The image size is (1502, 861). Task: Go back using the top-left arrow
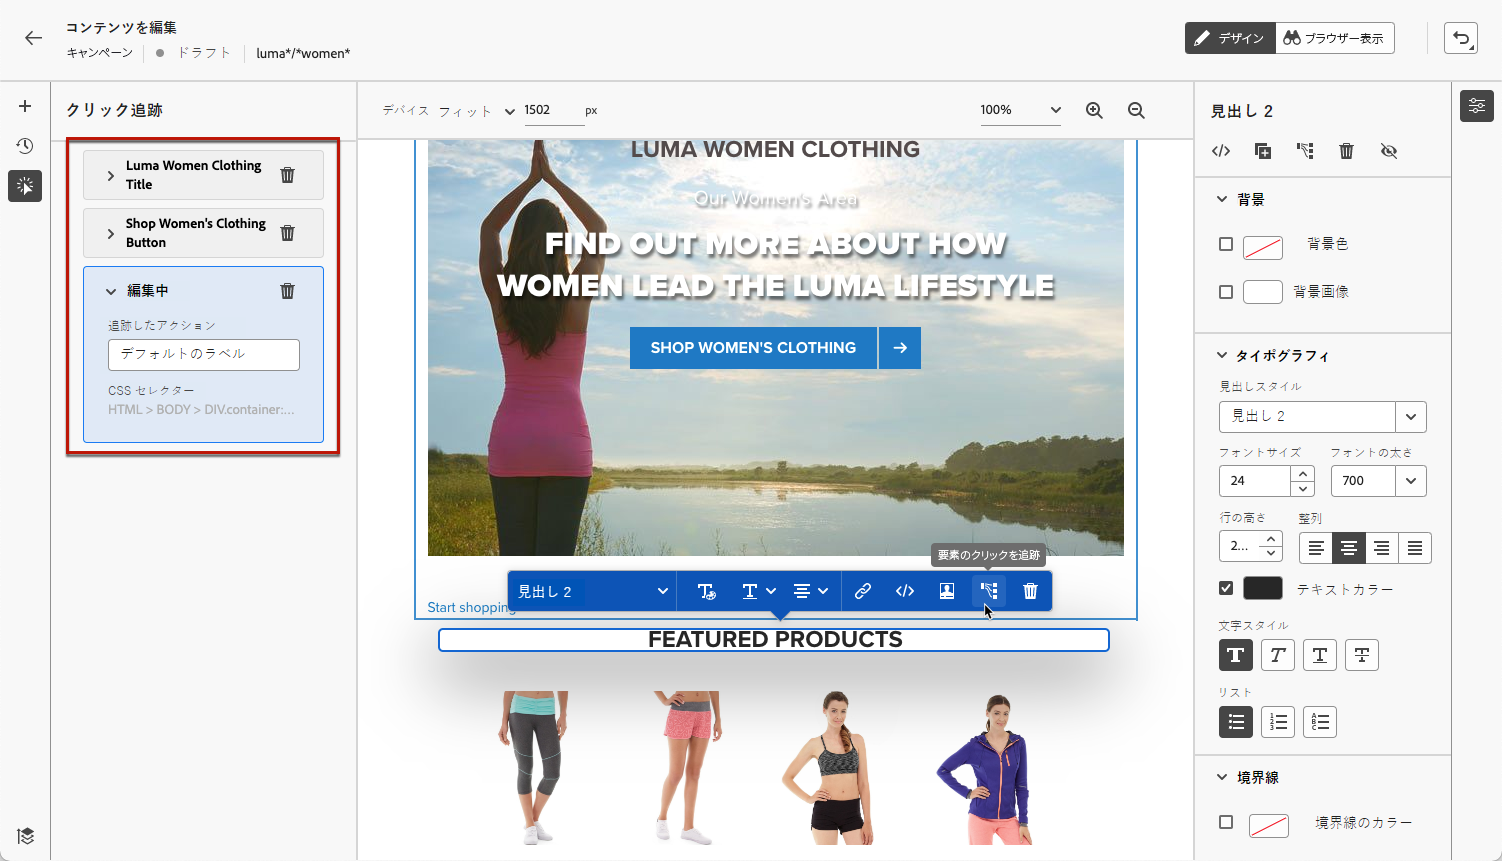click(x=34, y=38)
